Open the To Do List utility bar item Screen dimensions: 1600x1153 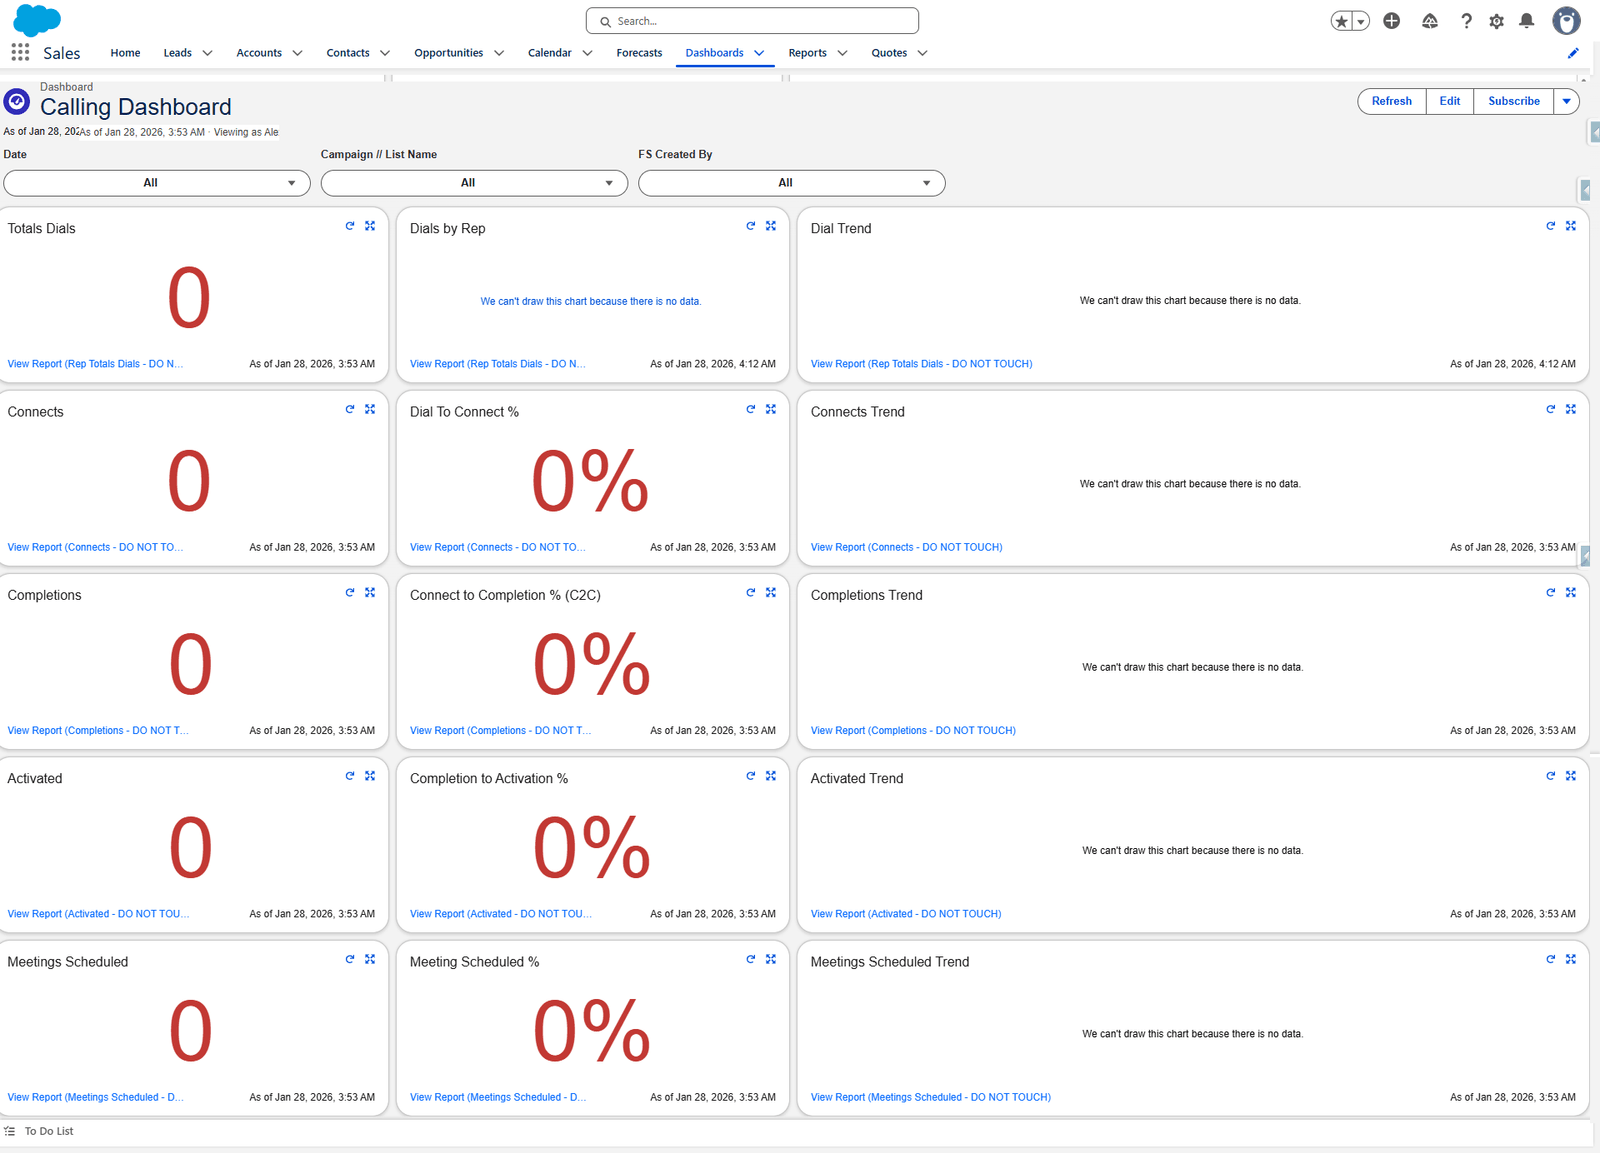click(x=40, y=1131)
